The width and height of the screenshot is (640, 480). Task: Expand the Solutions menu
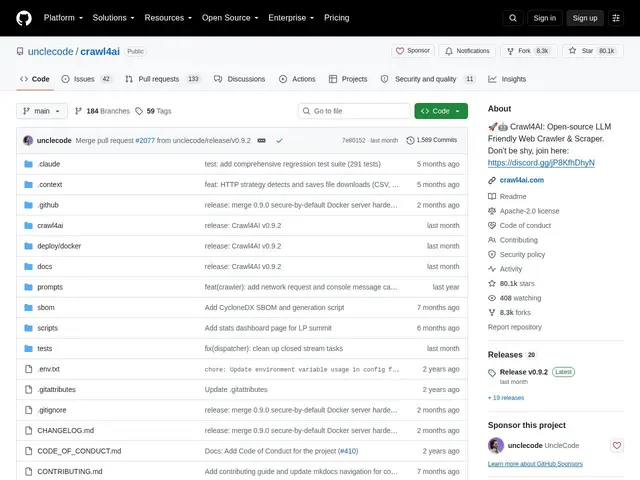click(113, 18)
